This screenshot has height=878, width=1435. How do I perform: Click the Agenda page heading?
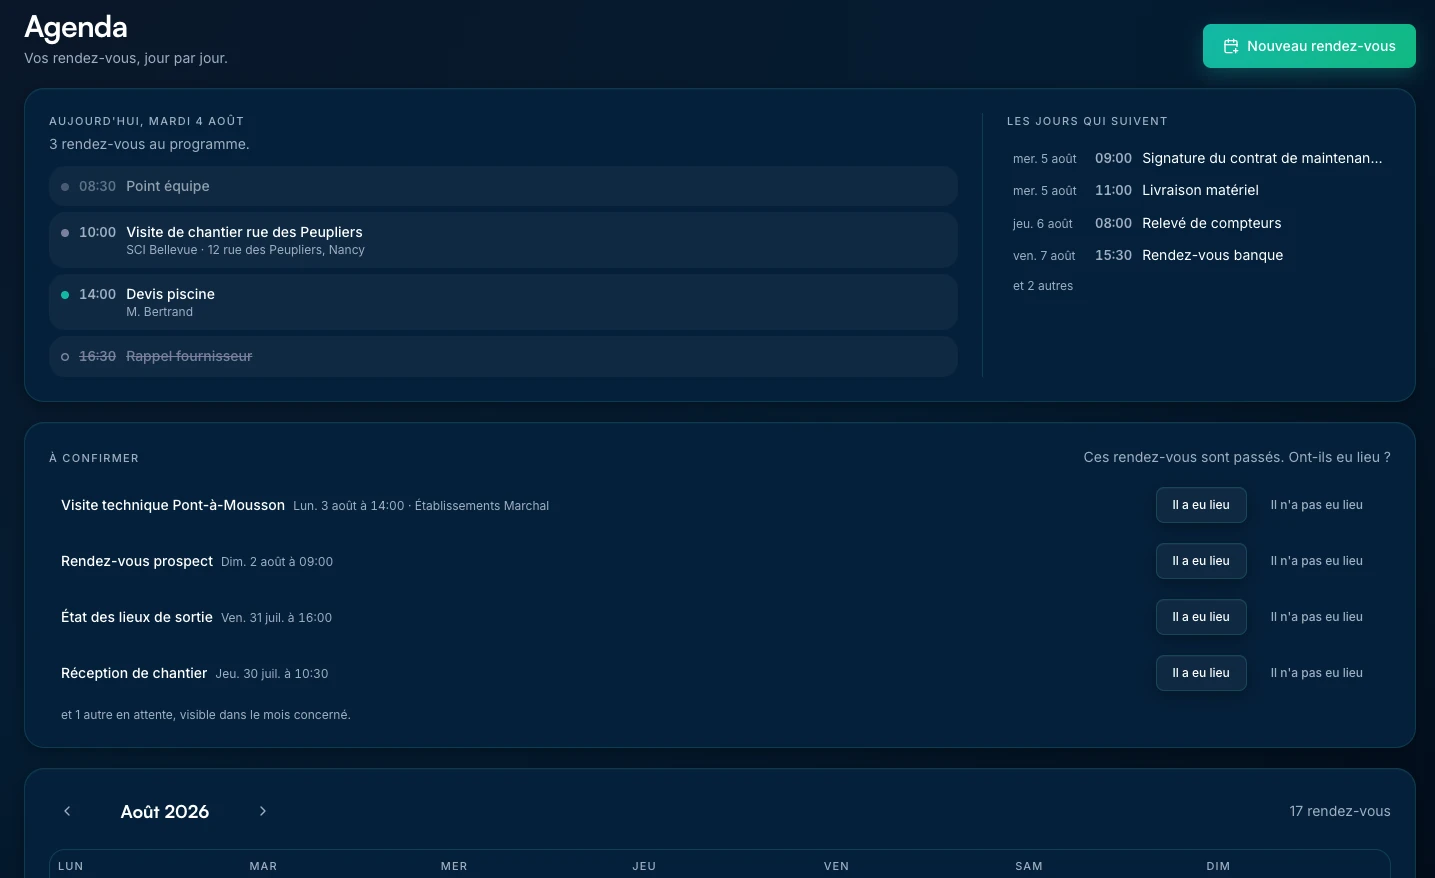[76, 27]
